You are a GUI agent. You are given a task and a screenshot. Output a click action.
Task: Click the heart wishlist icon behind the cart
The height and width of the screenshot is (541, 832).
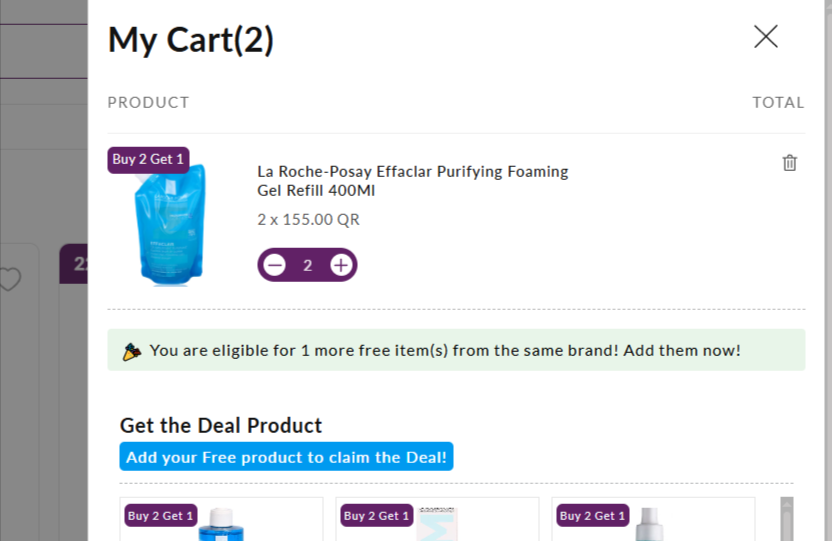click(x=9, y=279)
